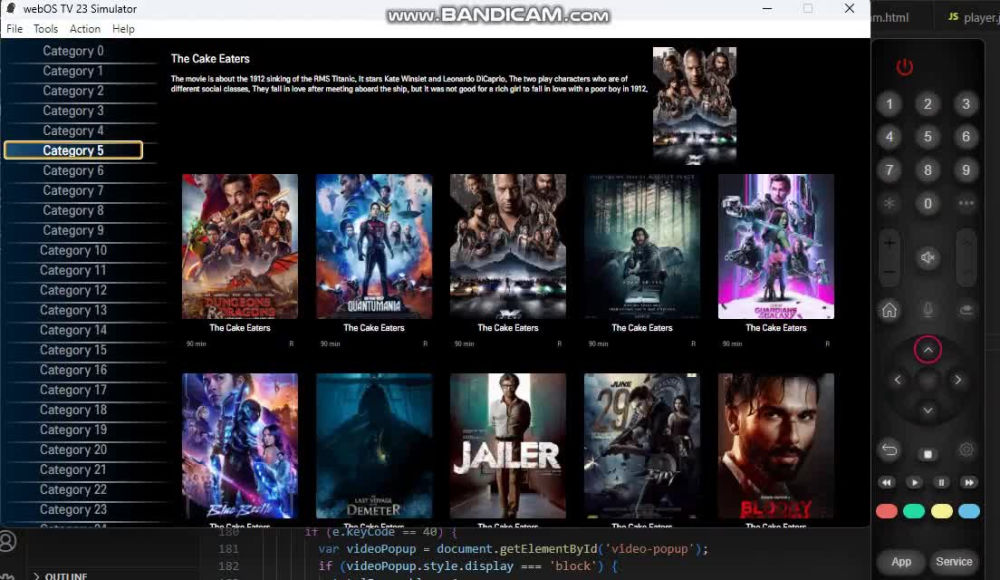Select Category 21 in sidebar
Viewport: 1000px width, 580px height.
click(x=73, y=470)
